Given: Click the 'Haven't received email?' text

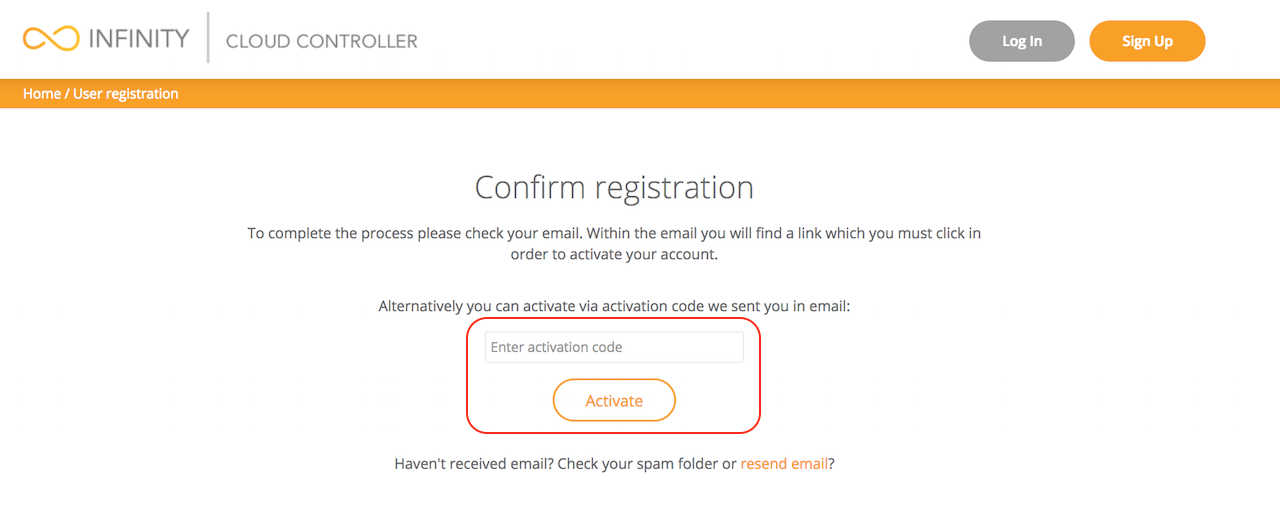Looking at the screenshot, I should [474, 464].
